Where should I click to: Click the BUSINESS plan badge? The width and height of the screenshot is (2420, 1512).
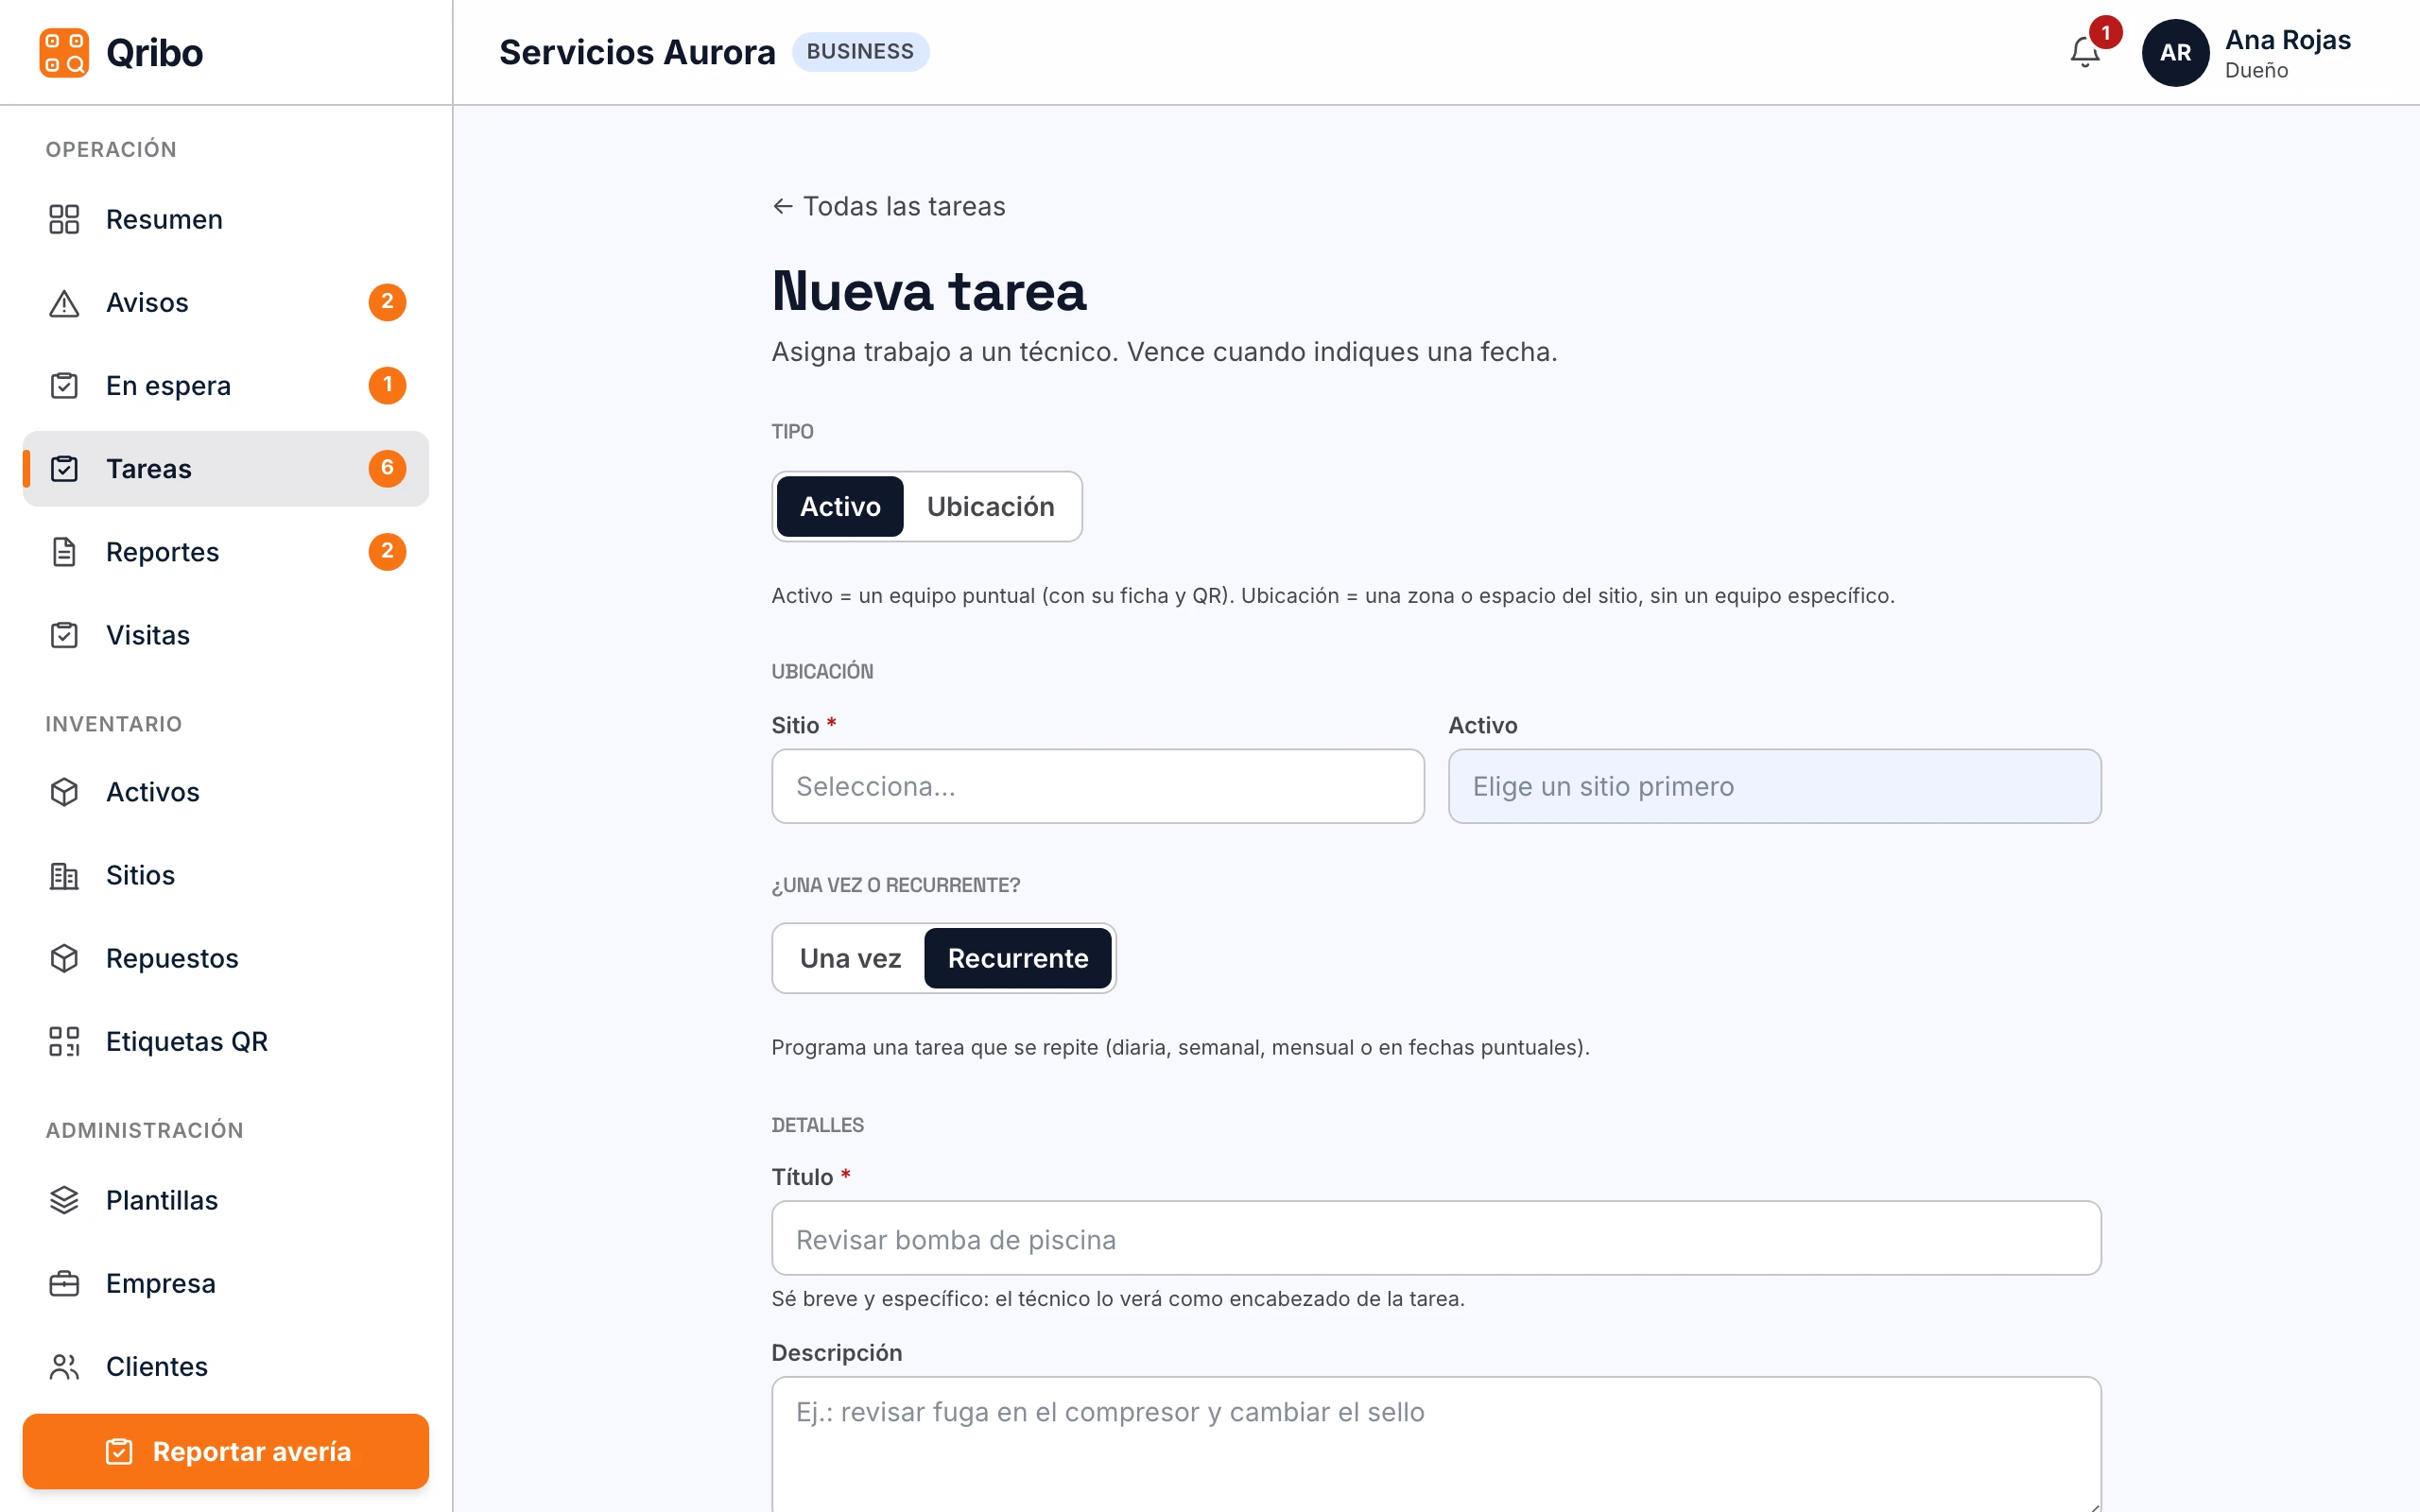tap(860, 51)
